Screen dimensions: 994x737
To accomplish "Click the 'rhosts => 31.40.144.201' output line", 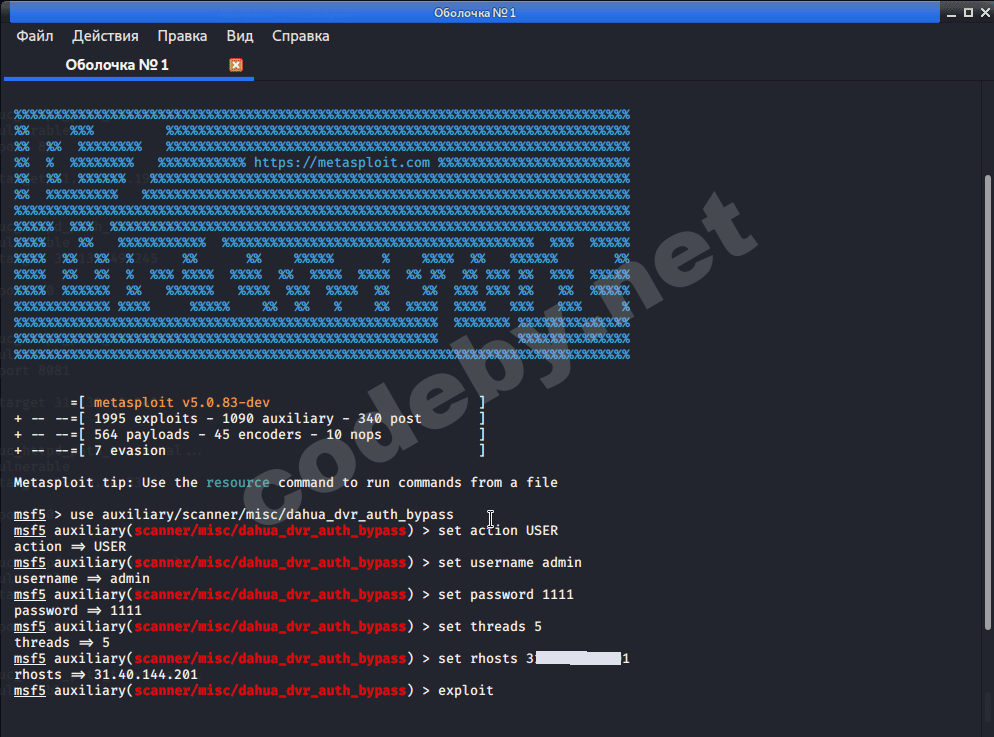I will 106,675.
